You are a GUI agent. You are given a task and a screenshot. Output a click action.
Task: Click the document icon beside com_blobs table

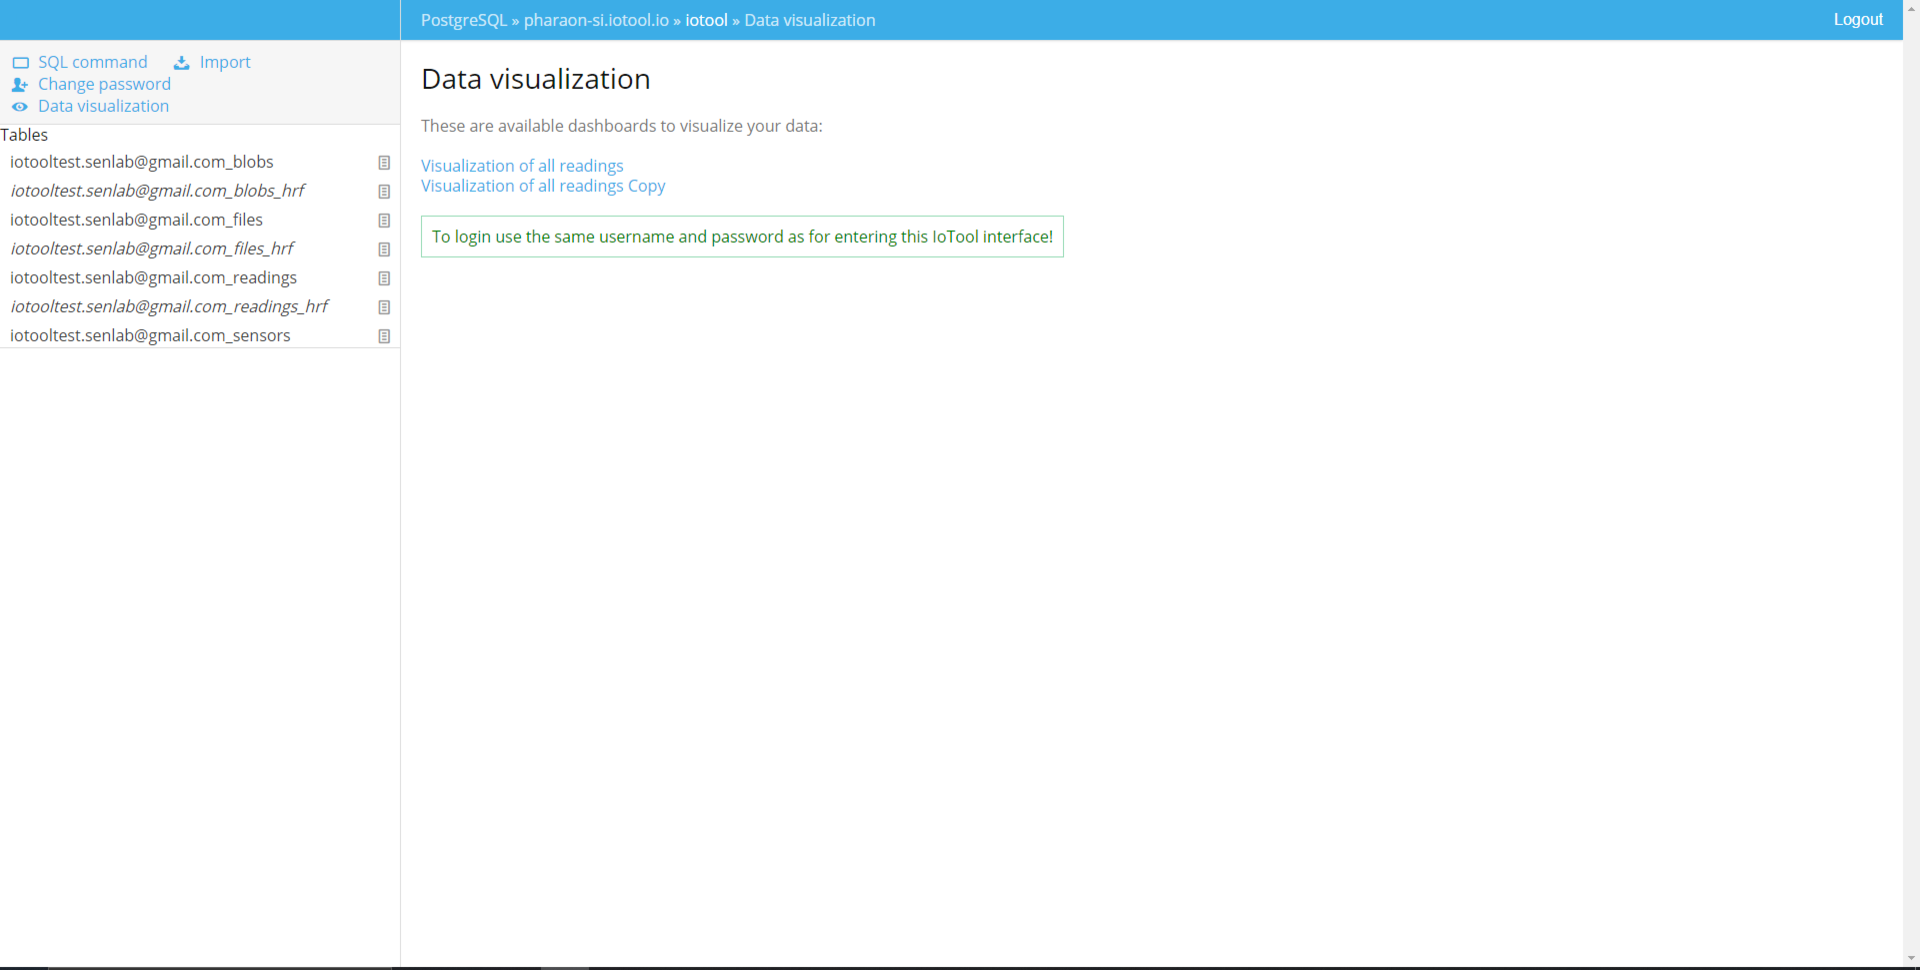(x=384, y=162)
